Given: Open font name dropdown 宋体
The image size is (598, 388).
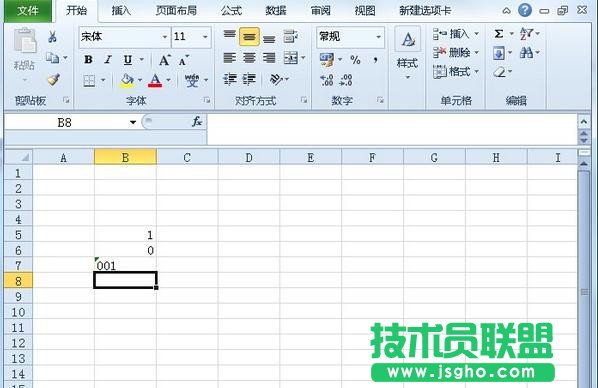Looking at the screenshot, I should pyautogui.click(x=165, y=37).
